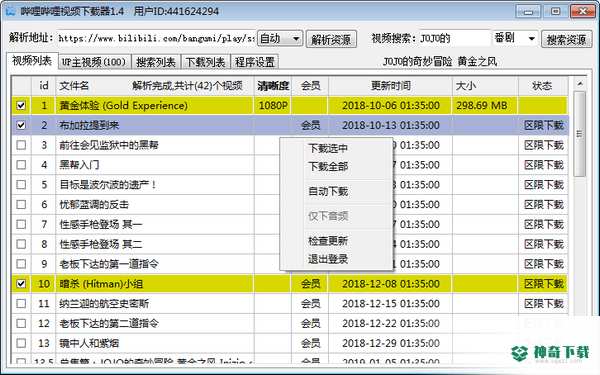Maximize the downloader window
Screen dimensions: 600x375
coord(555,11)
